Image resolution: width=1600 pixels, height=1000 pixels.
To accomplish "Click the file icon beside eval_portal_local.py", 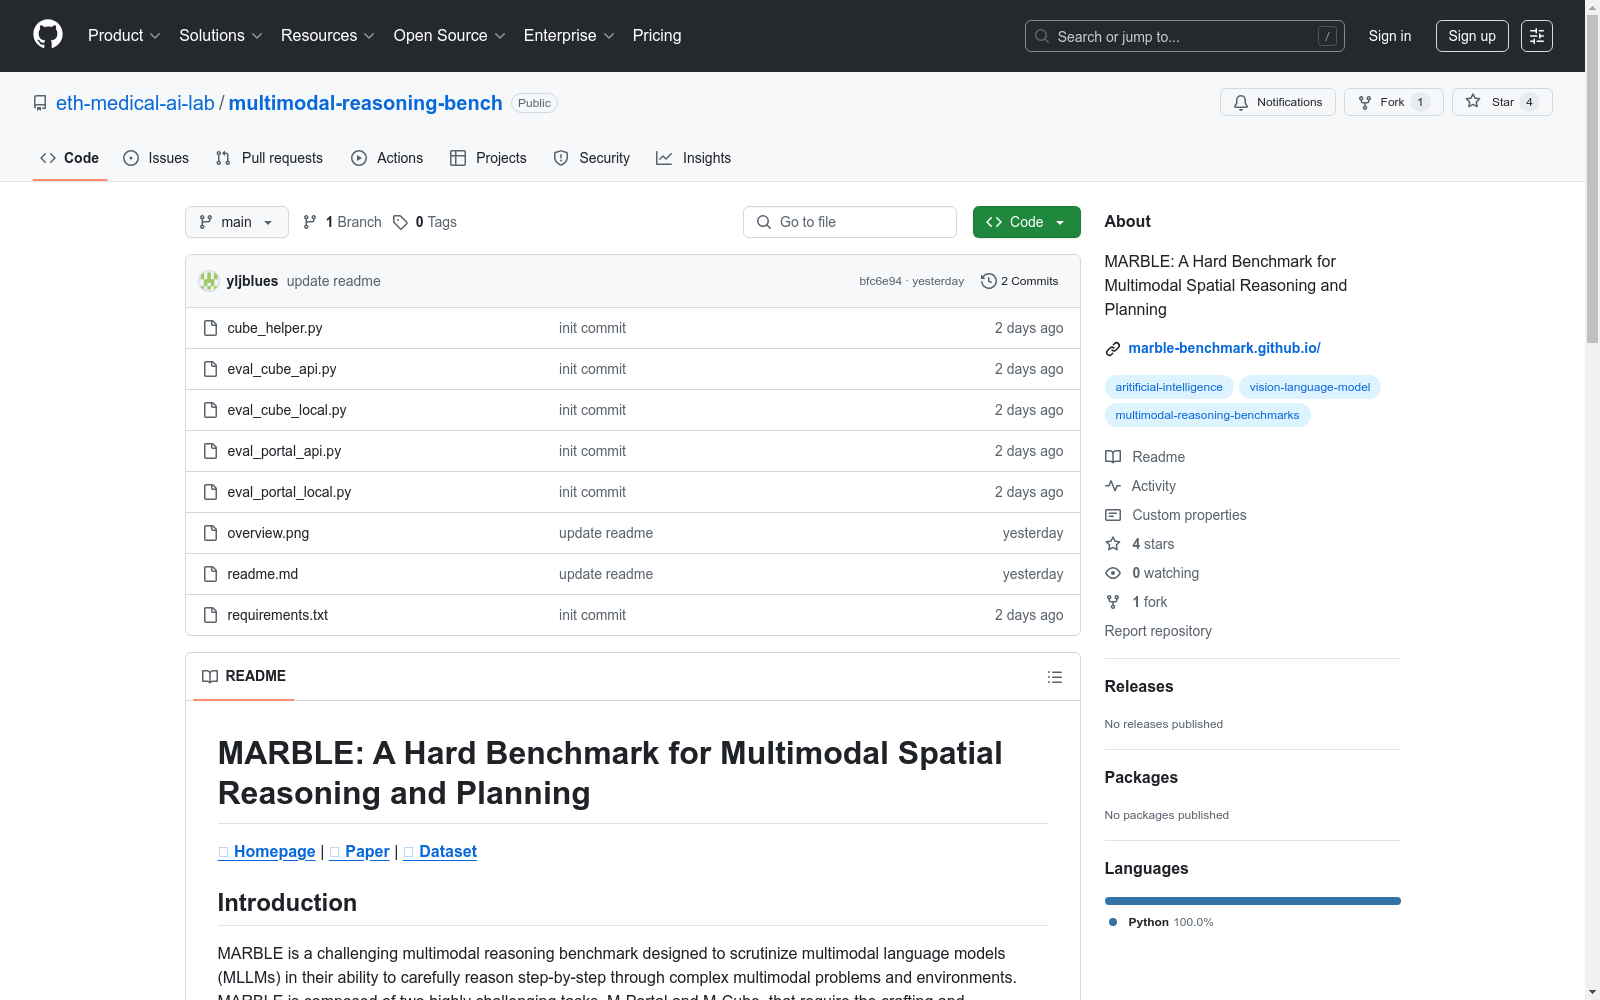I will coord(210,492).
